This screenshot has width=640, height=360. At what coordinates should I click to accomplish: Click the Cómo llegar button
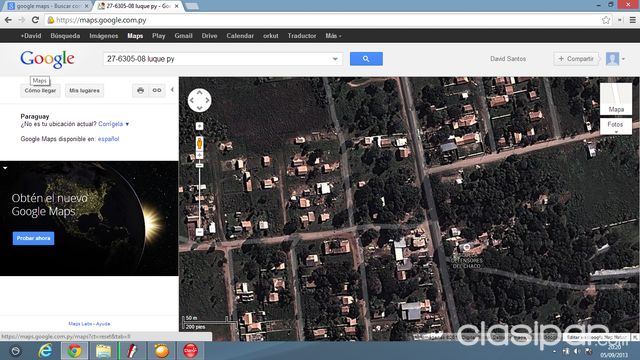(x=40, y=91)
